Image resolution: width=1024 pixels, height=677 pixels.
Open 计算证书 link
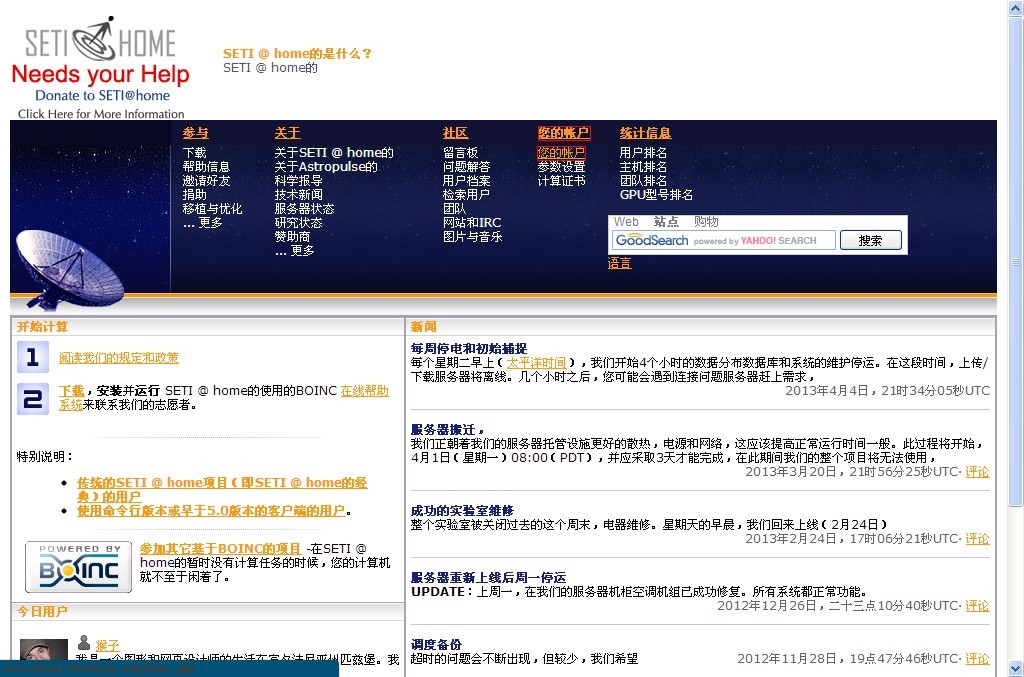[562, 181]
